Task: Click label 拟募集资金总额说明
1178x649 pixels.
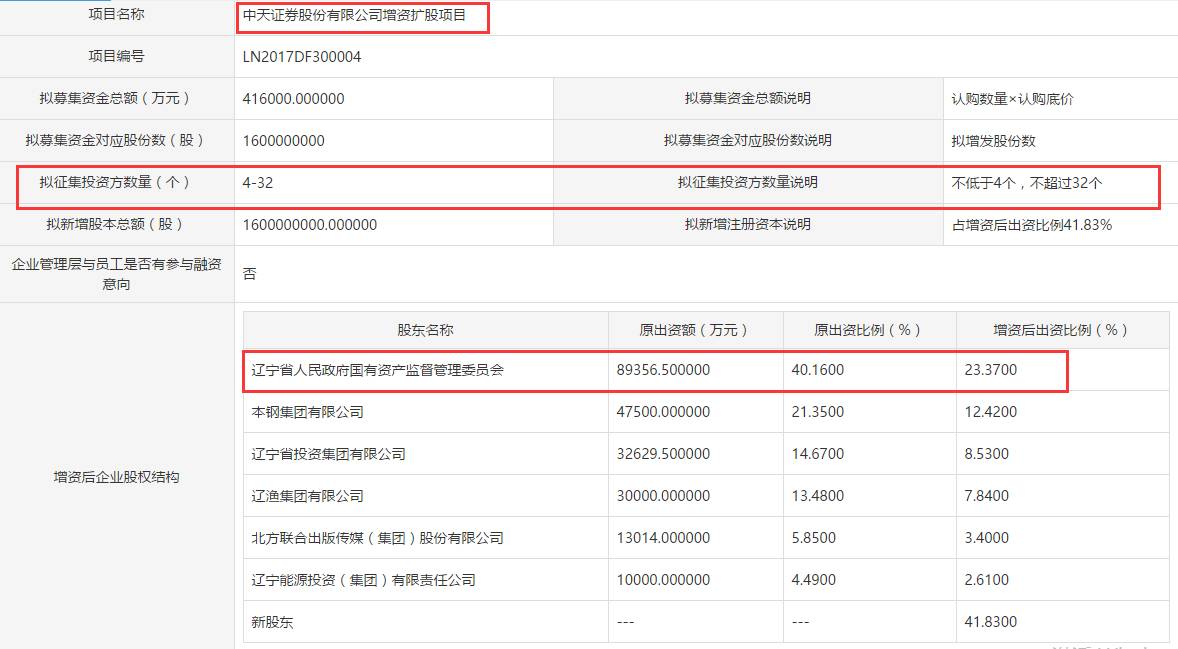Action: 748,98
